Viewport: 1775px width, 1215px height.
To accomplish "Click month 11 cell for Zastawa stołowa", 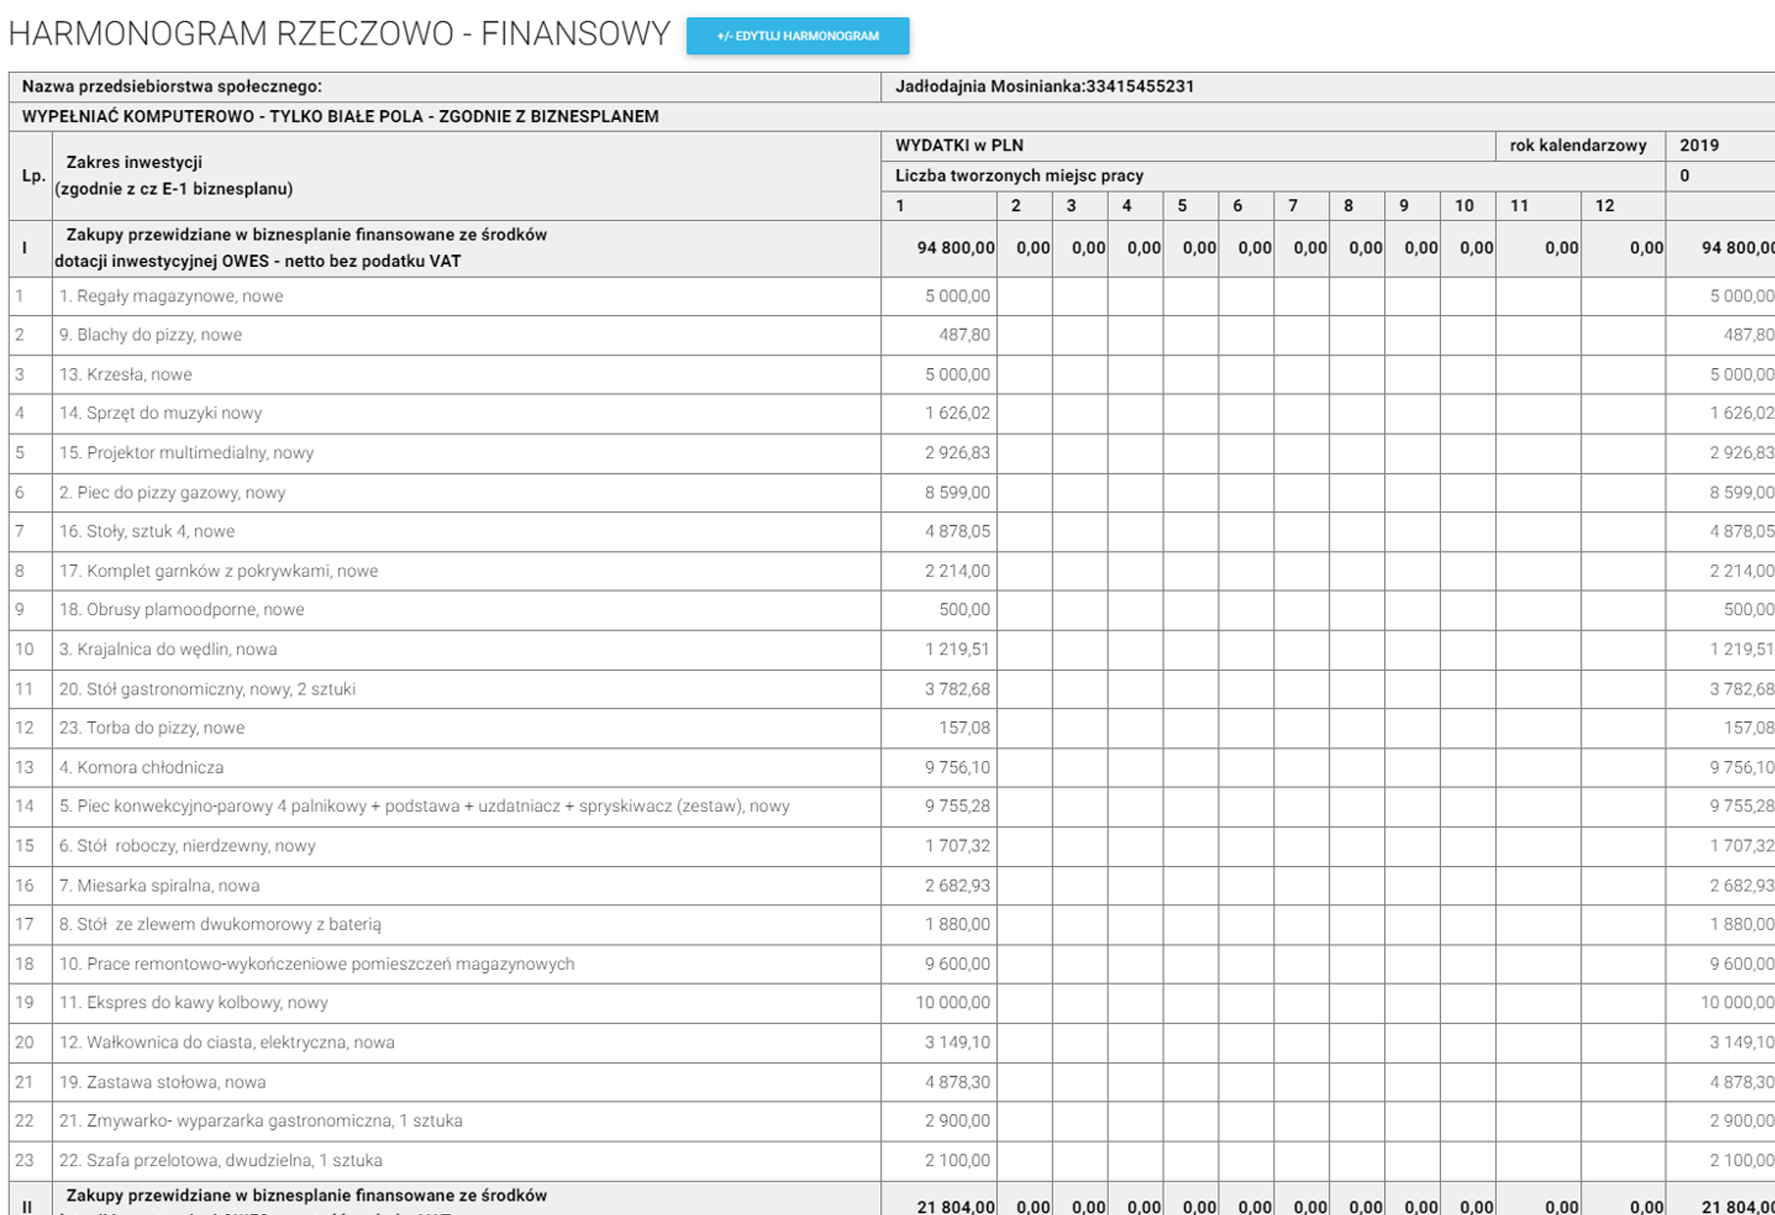I will tap(1538, 1082).
